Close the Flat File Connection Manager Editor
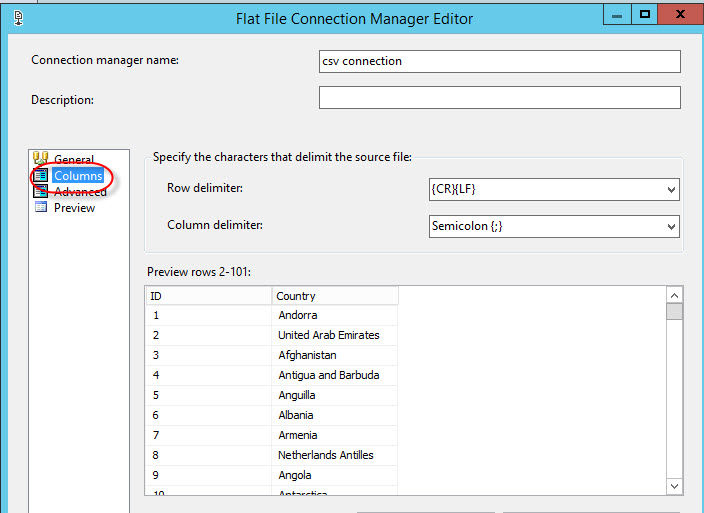The width and height of the screenshot is (704, 513). 685,14
